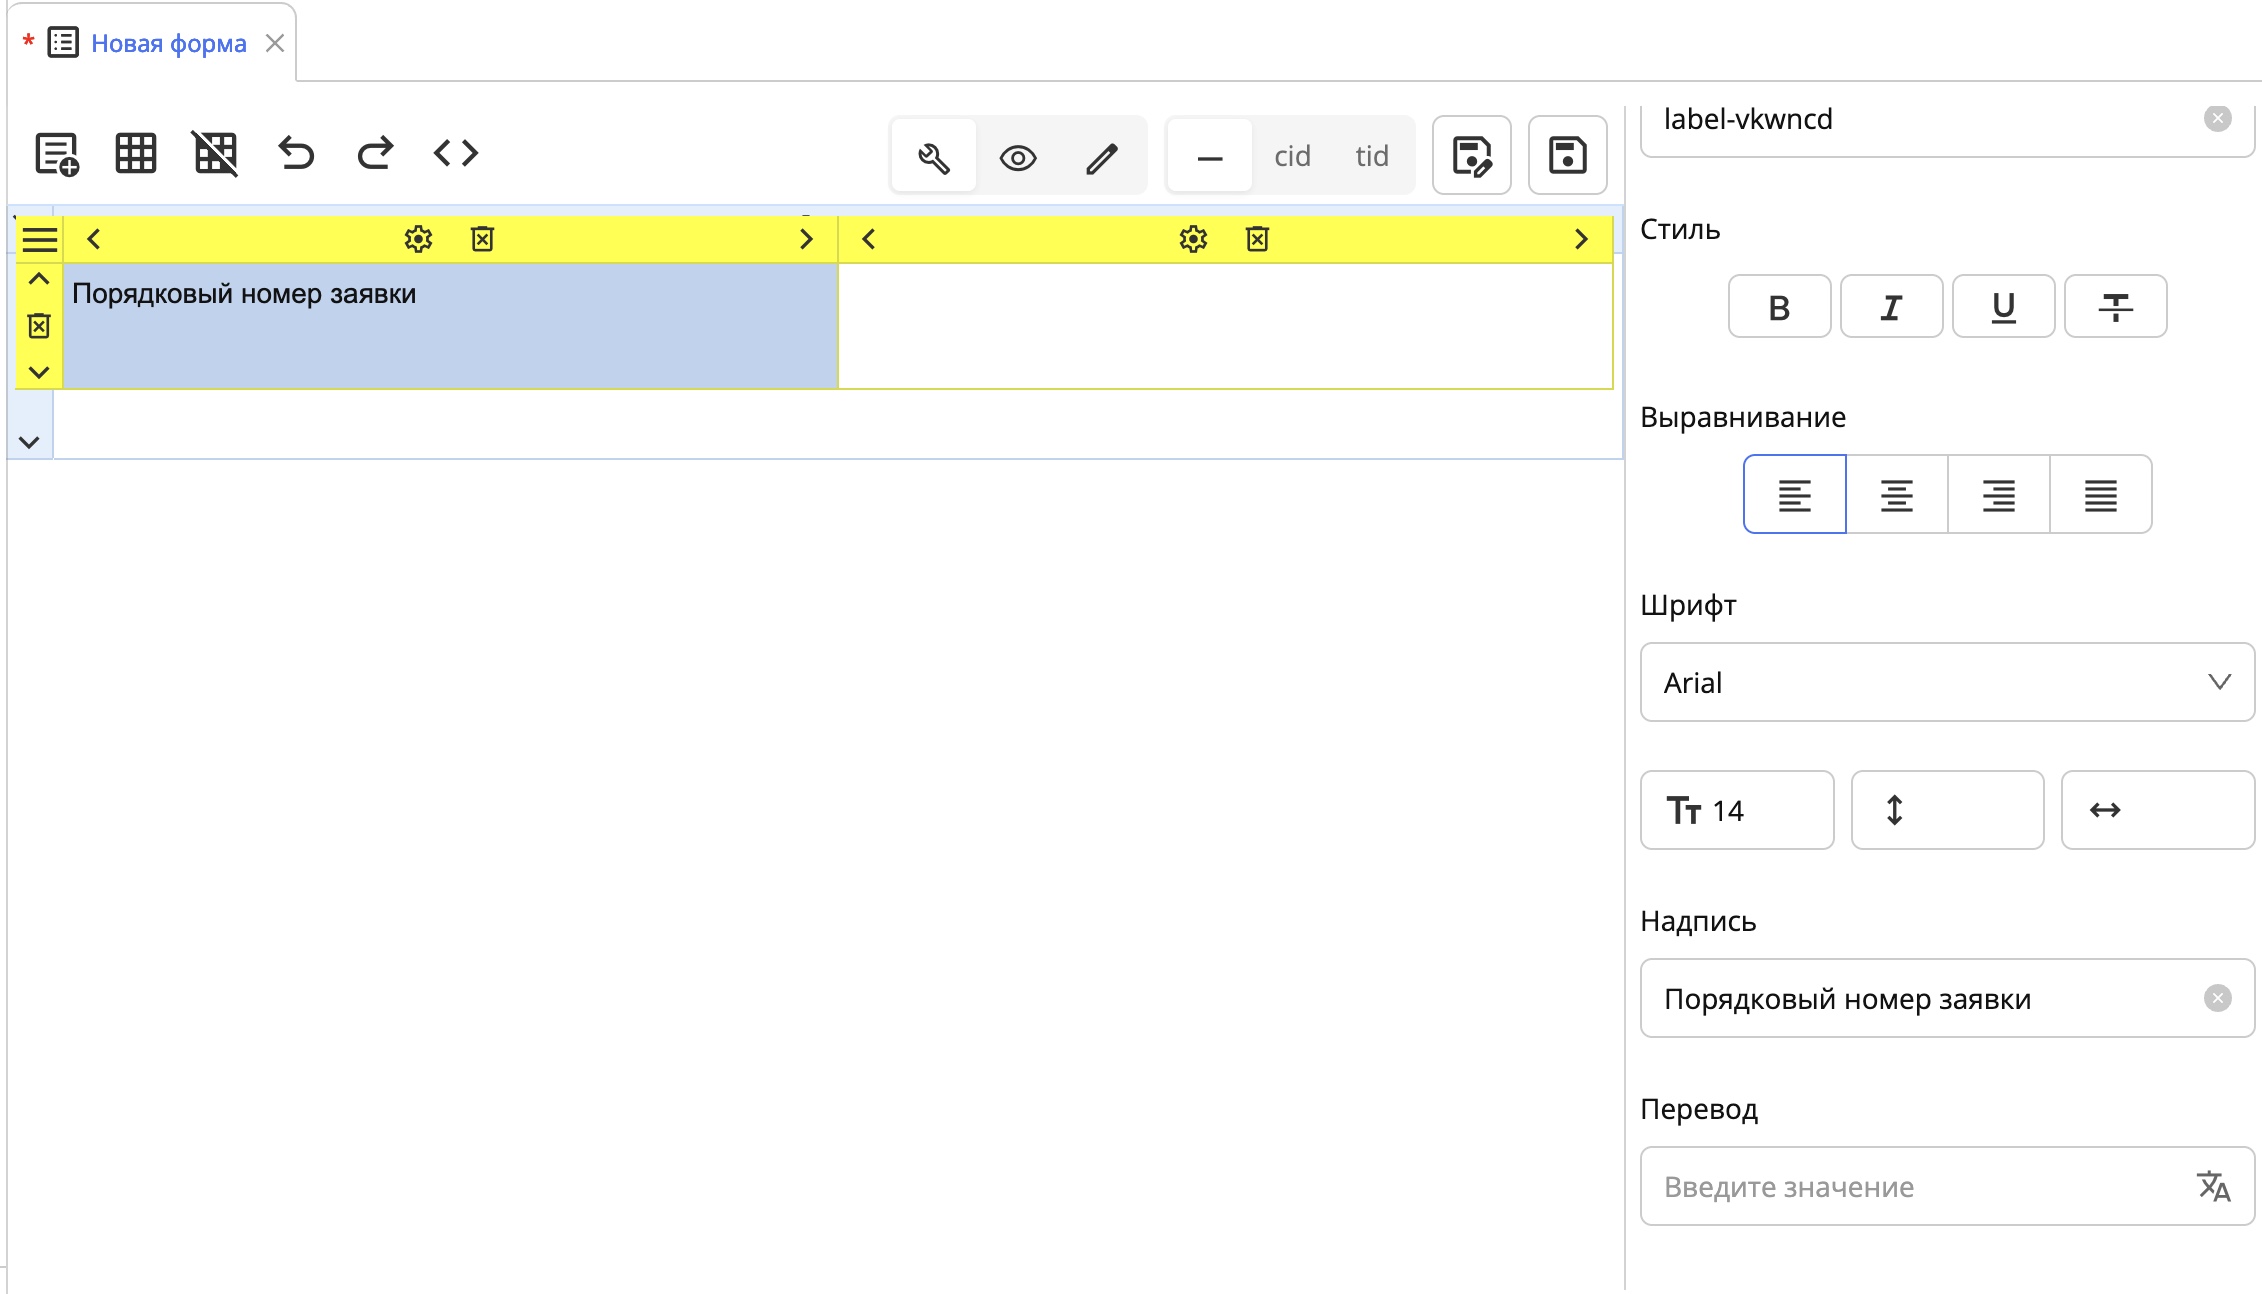Open the Arial font dropdown
Viewport: 2262px width, 1294px height.
pos(1946,683)
